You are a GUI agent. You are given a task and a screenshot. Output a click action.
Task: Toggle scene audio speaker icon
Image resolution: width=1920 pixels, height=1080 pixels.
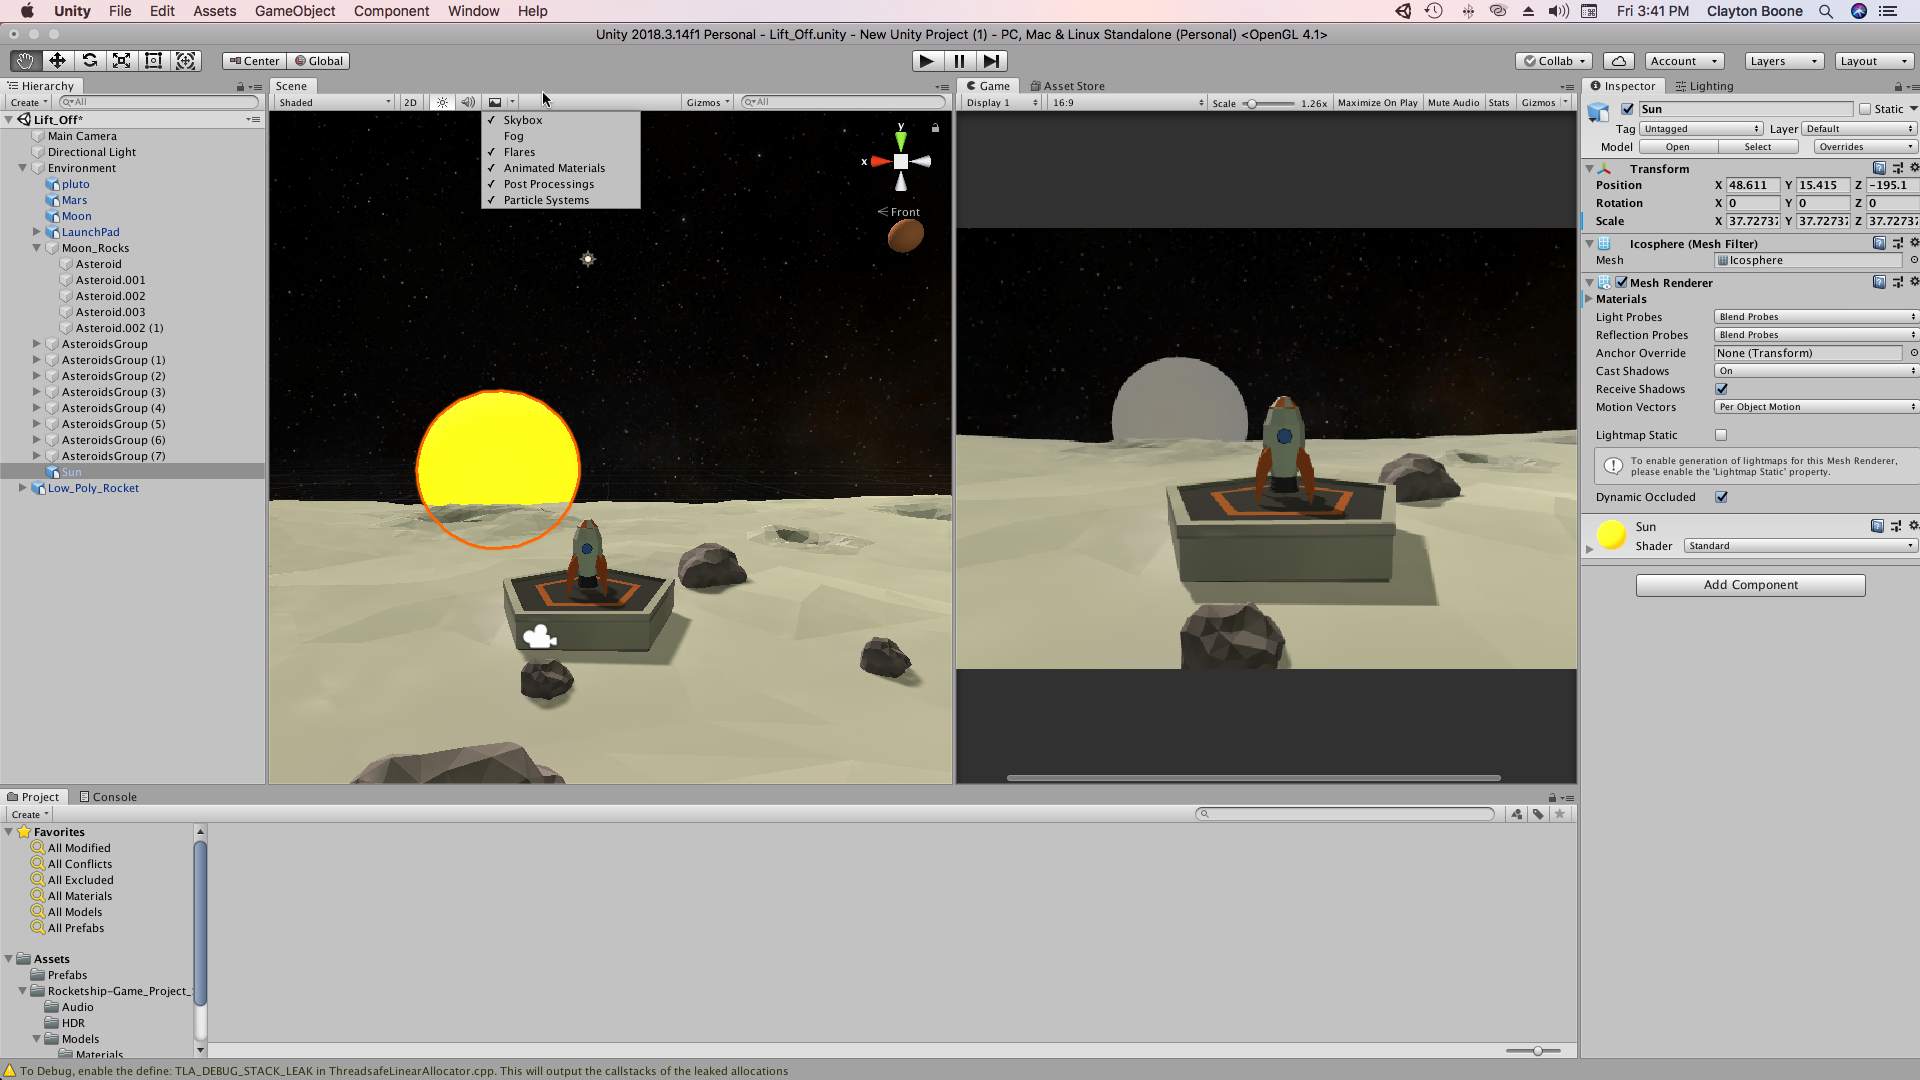pyautogui.click(x=467, y=102)
